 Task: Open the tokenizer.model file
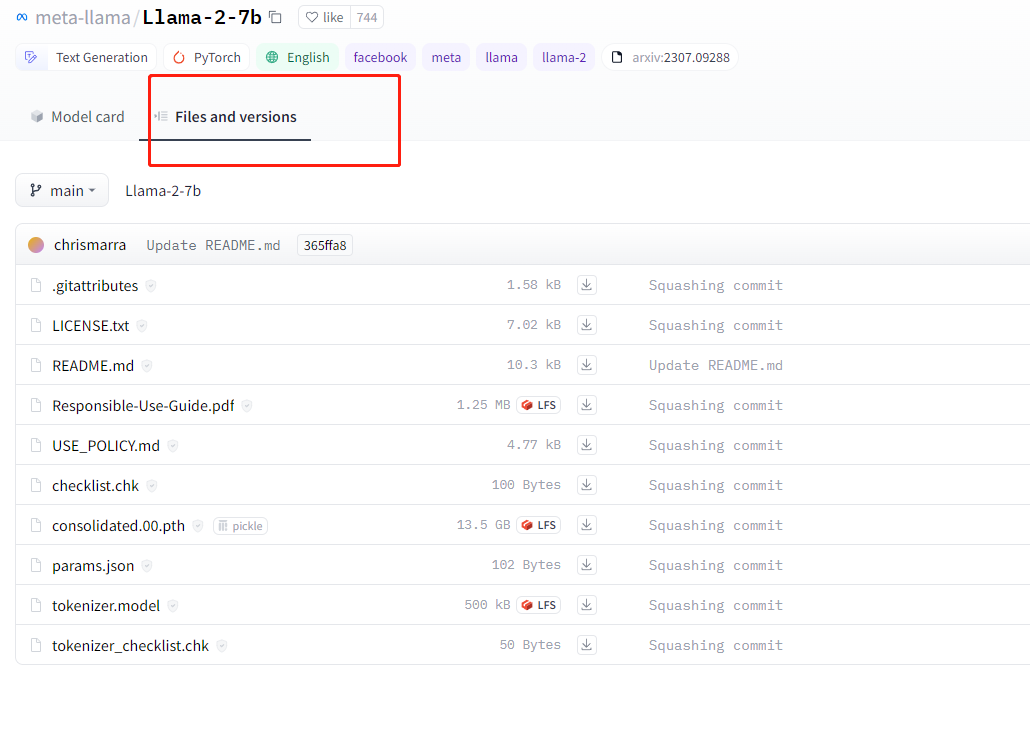coord(106,606)
